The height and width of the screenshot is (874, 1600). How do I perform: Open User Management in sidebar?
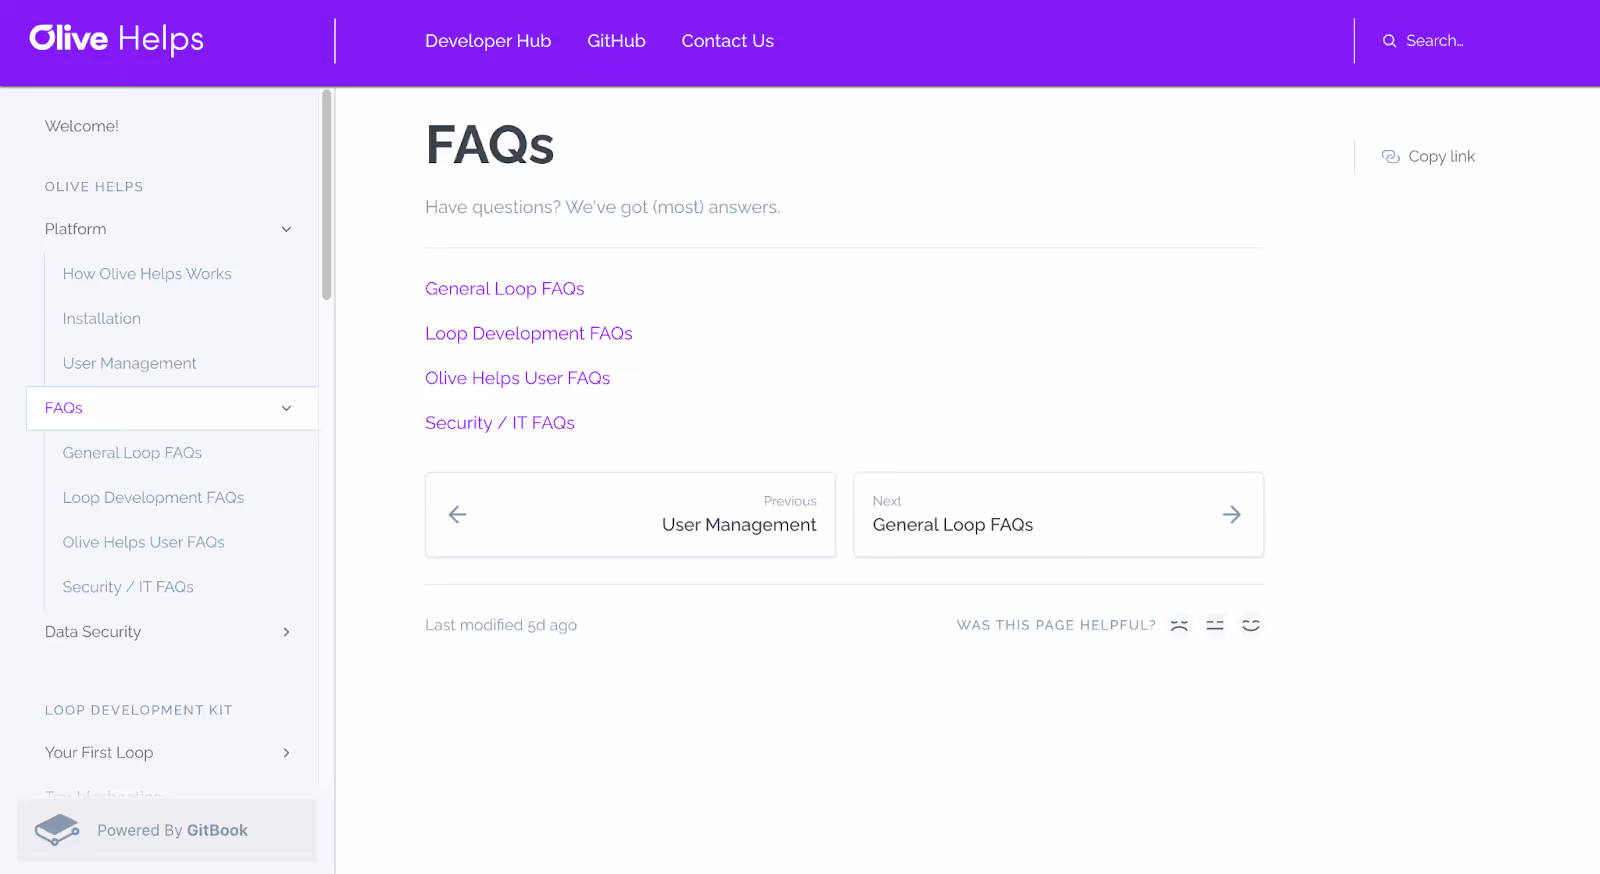click(x=130, y=363)
